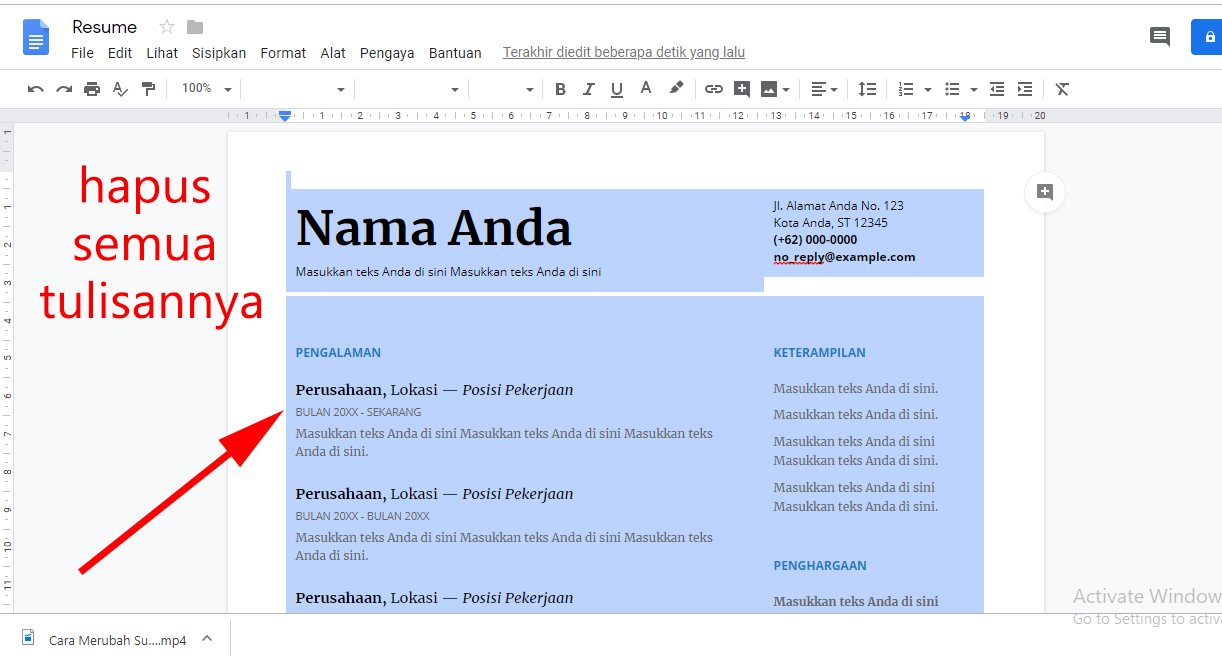Open the Sisipkan menu
The height and width of the screenshot is (656, 1222).
tap(219, 53)
